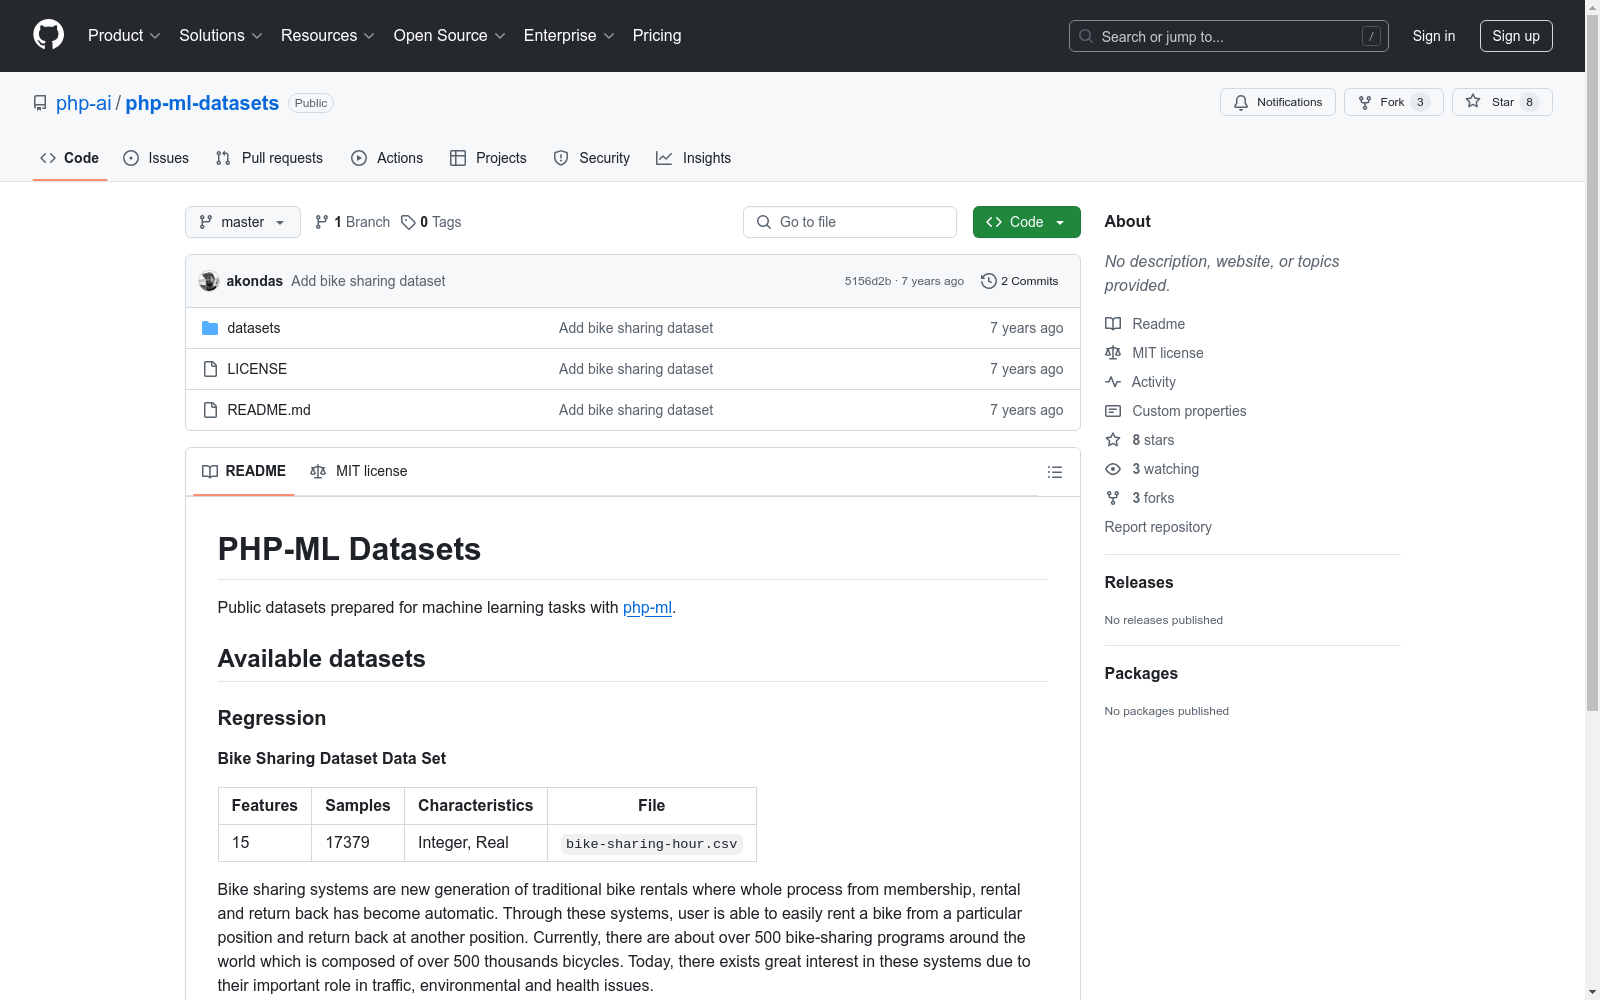Click the Public repository badge
The width and height of the screenshot is (1600, 1000).
pyautogui.click(x=311, y=103)
